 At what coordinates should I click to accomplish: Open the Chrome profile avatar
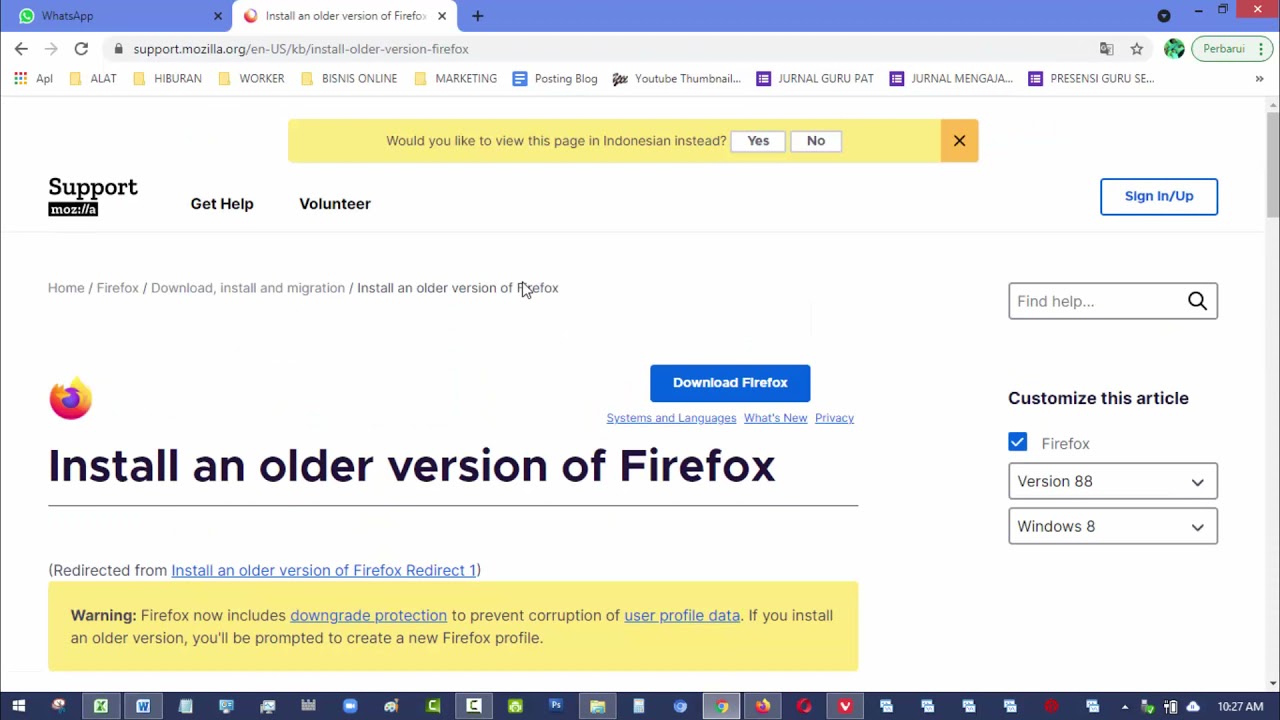coord(1174,48)
